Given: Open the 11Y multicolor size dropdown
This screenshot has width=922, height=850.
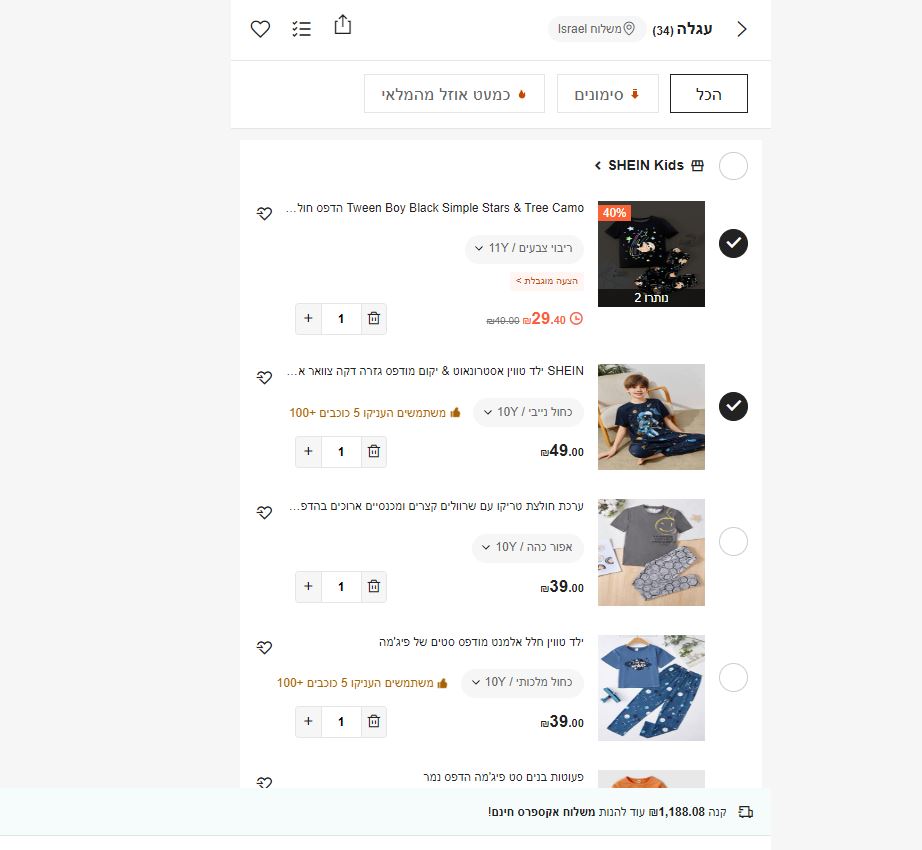Looking at the screenshot, I should pos(524,248).
